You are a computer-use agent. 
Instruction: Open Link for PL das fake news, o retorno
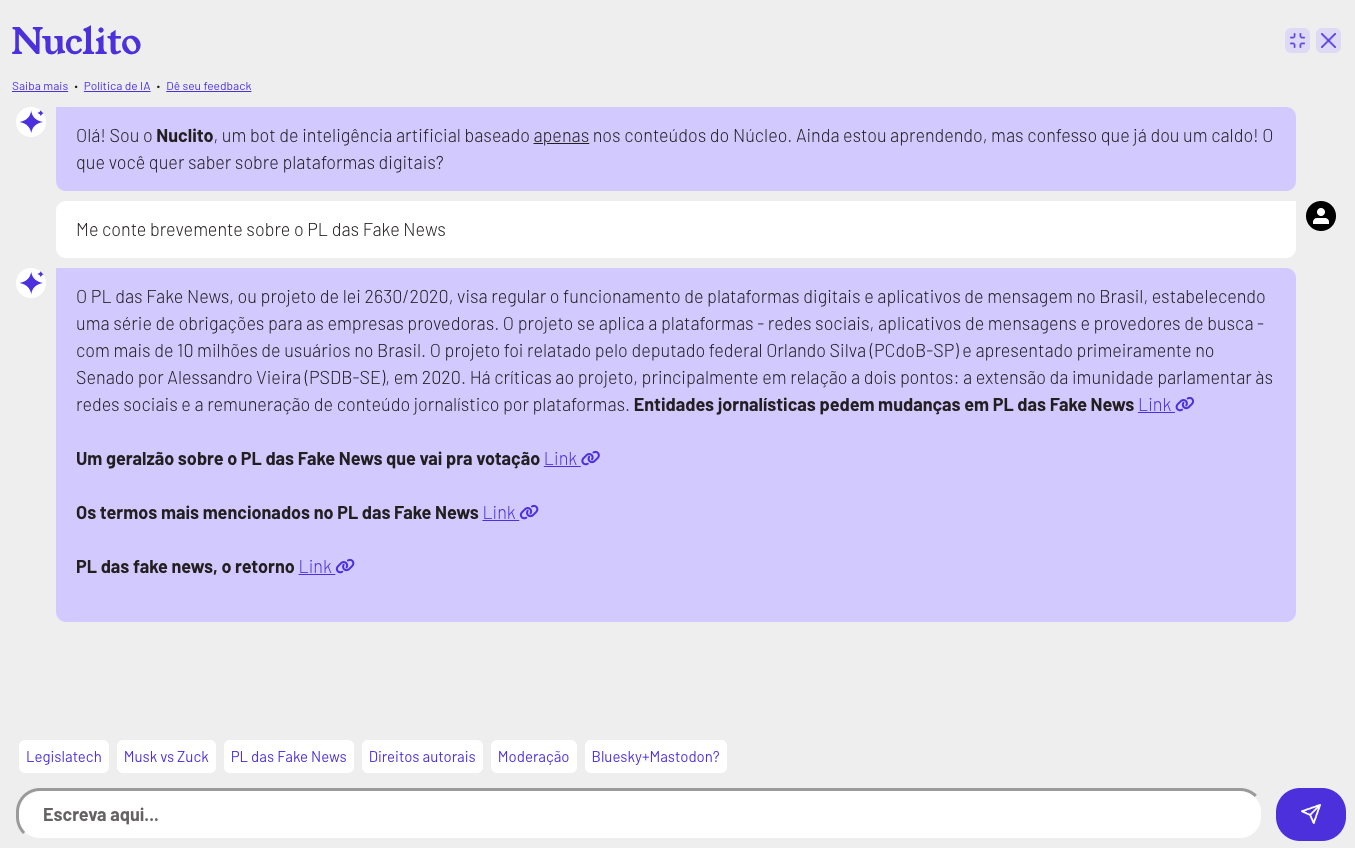[327, 567]
